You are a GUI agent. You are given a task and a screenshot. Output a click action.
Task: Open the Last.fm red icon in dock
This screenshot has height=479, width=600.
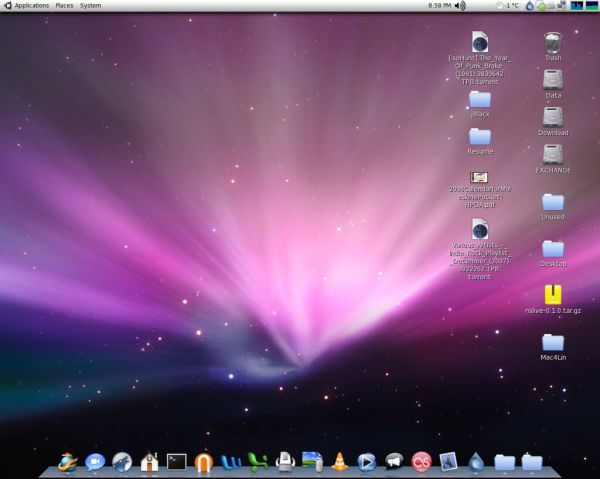tap(422, 462)
